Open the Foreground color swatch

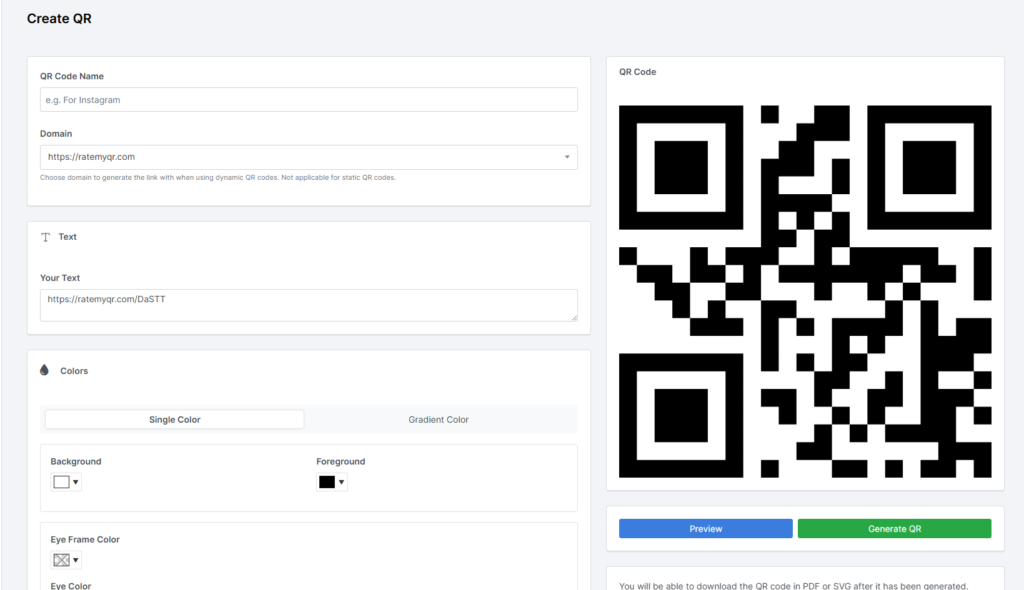(x=327, y=482)
